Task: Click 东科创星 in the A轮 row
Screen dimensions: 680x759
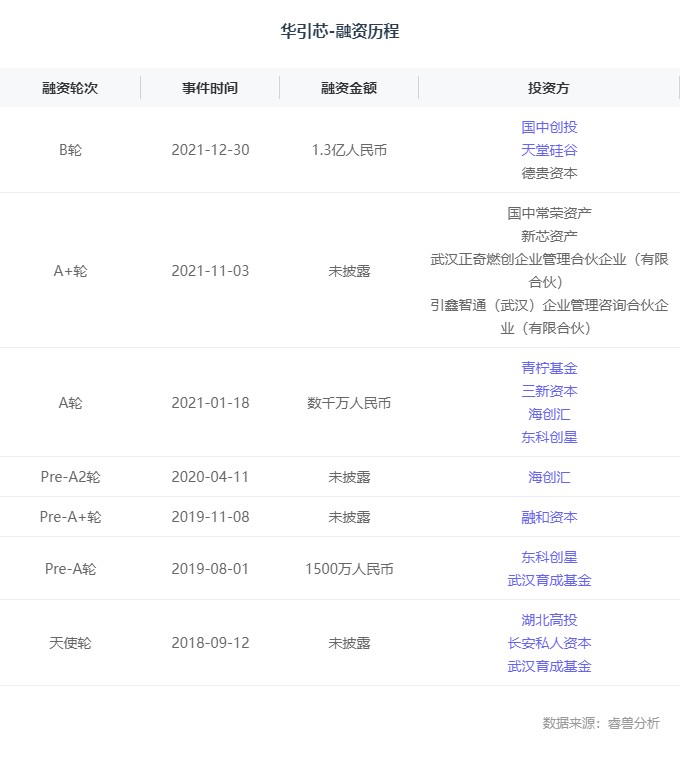Action: click(549, 437)
